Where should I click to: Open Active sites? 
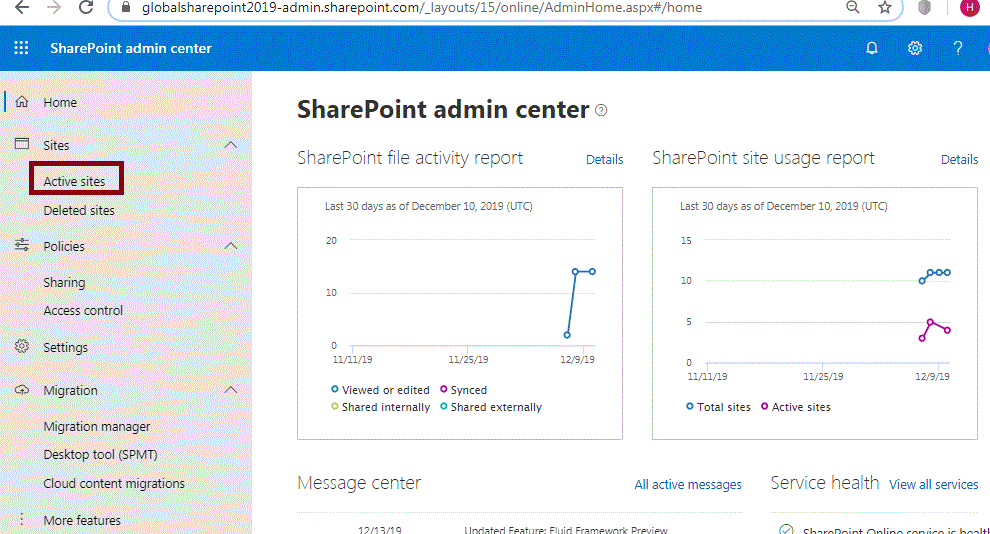[x=74, y=181]
